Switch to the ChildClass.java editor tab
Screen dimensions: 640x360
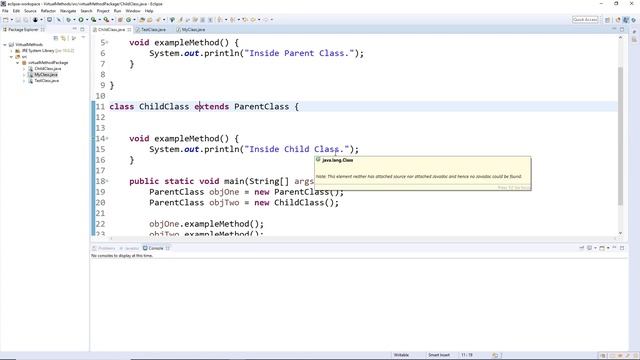(111, 30)
